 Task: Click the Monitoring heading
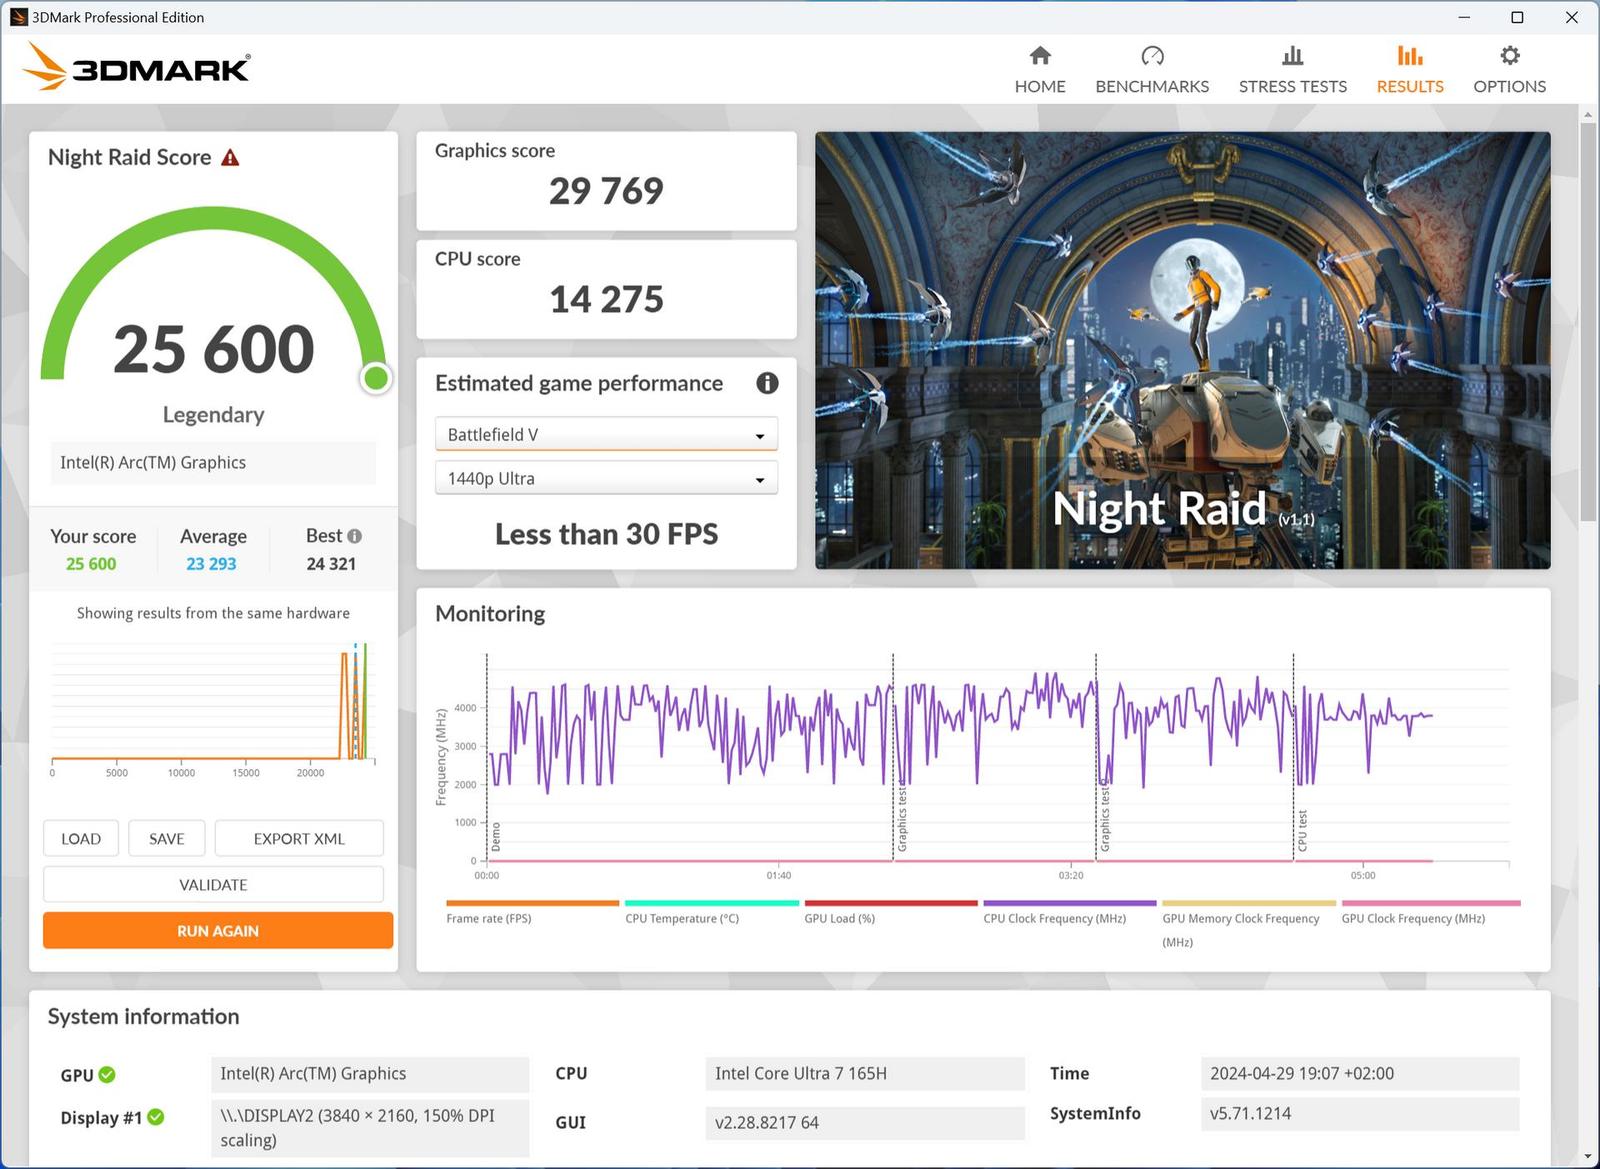tap(490, 614)
